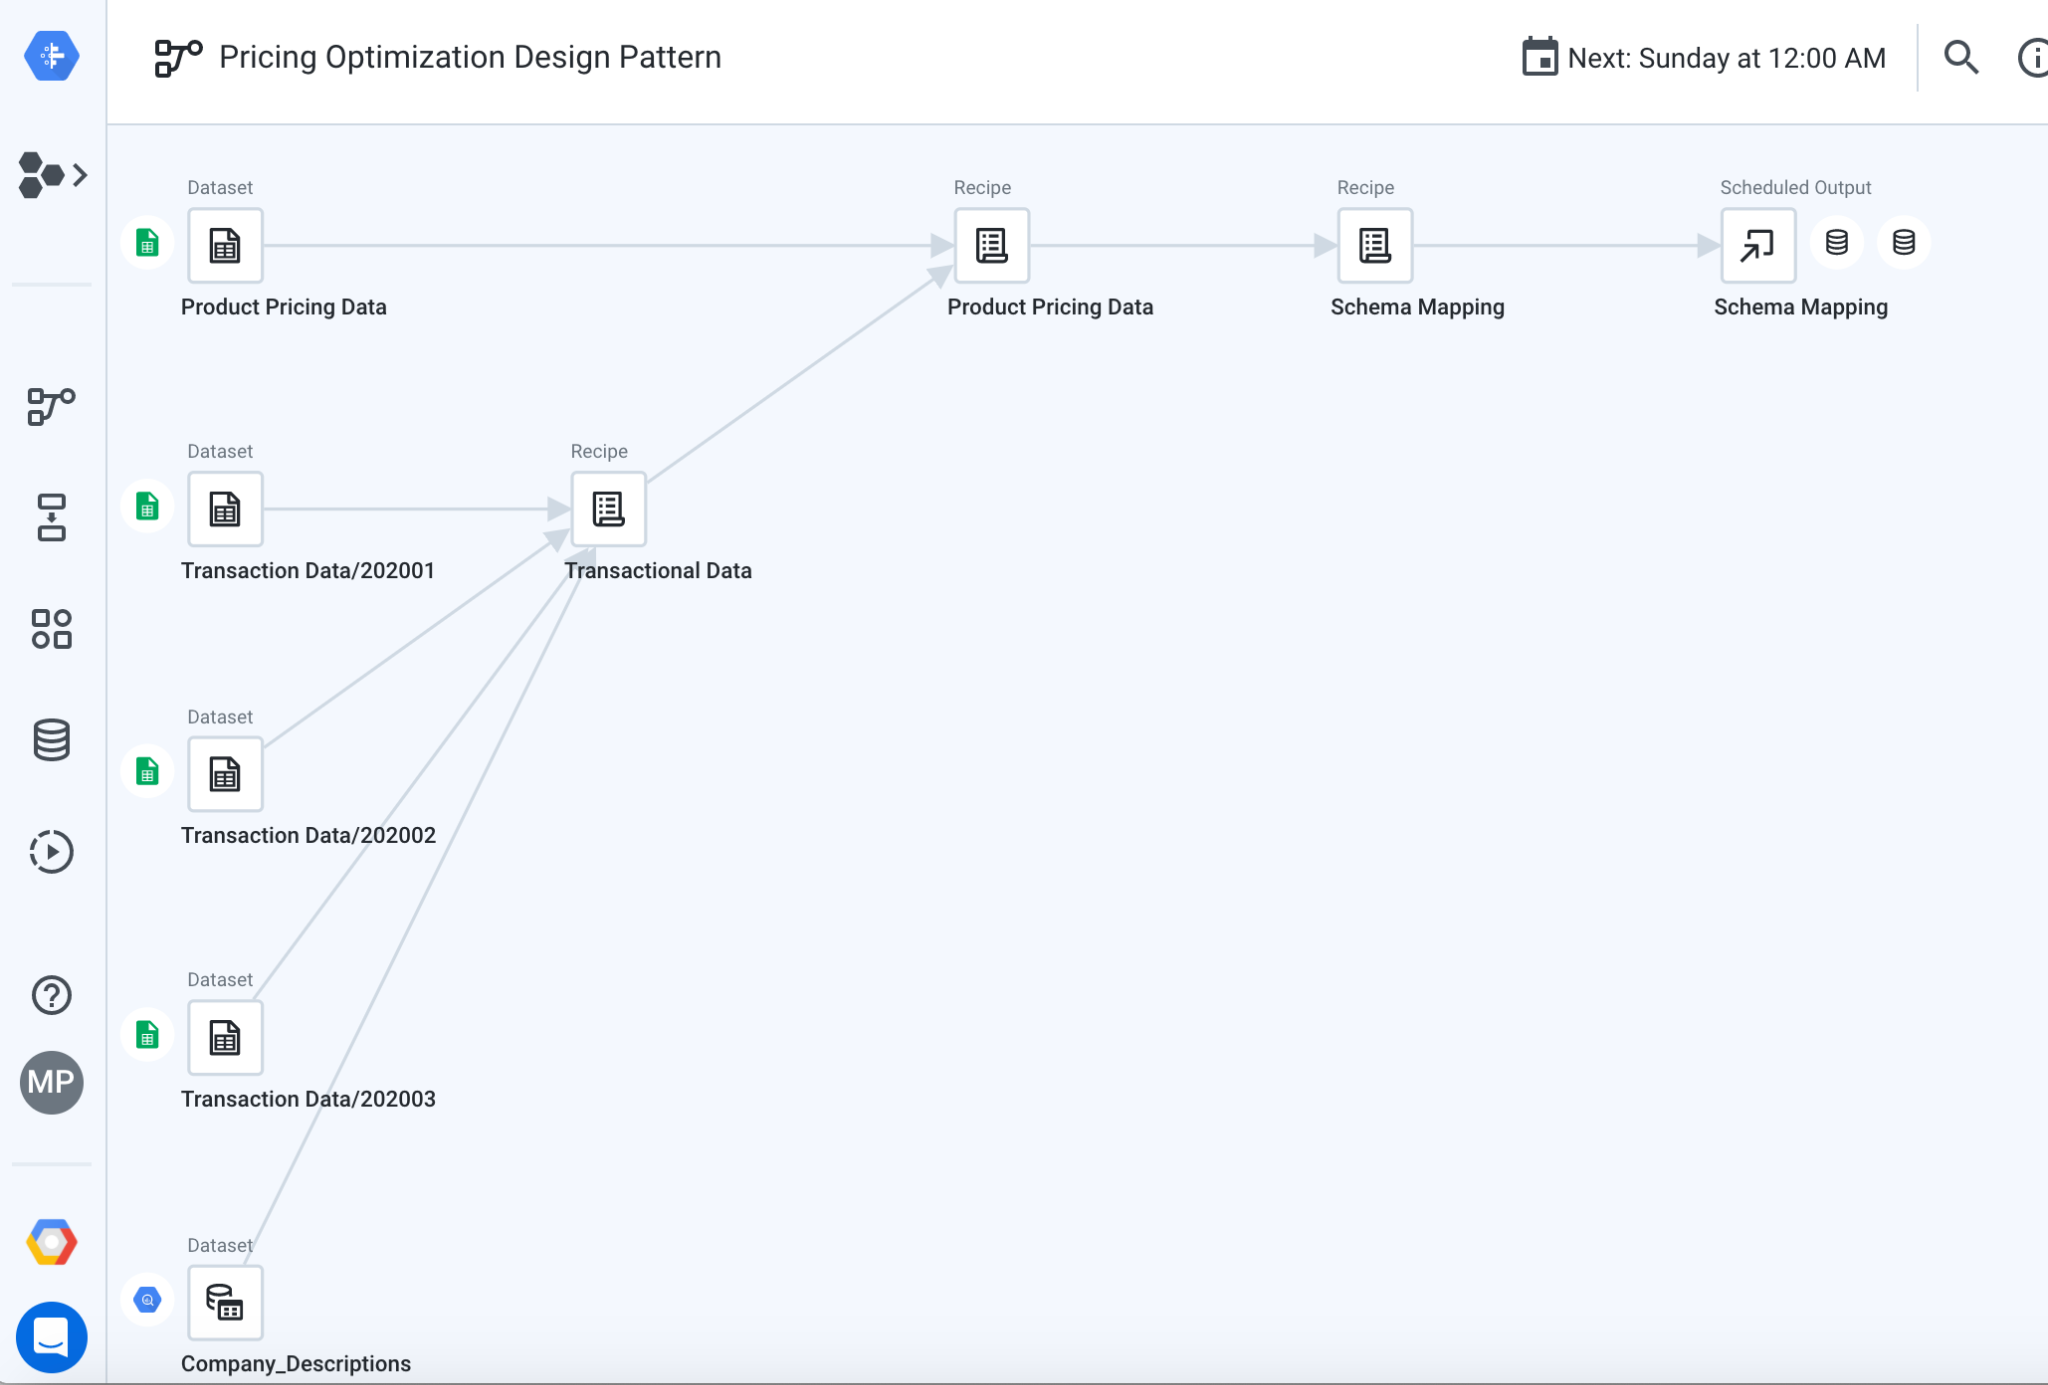Select the Product Pricing Data recipe node

[x=991, y=246]
